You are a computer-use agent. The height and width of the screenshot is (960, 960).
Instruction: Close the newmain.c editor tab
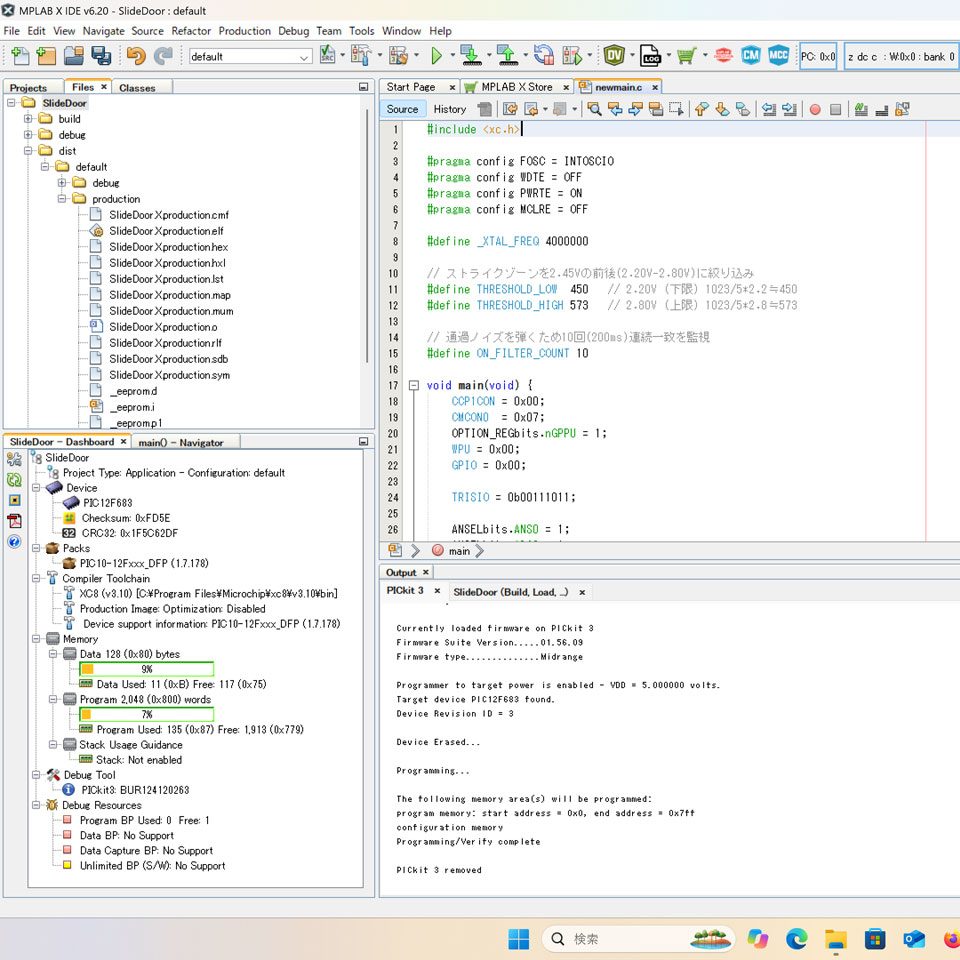(x=655, y=88)
